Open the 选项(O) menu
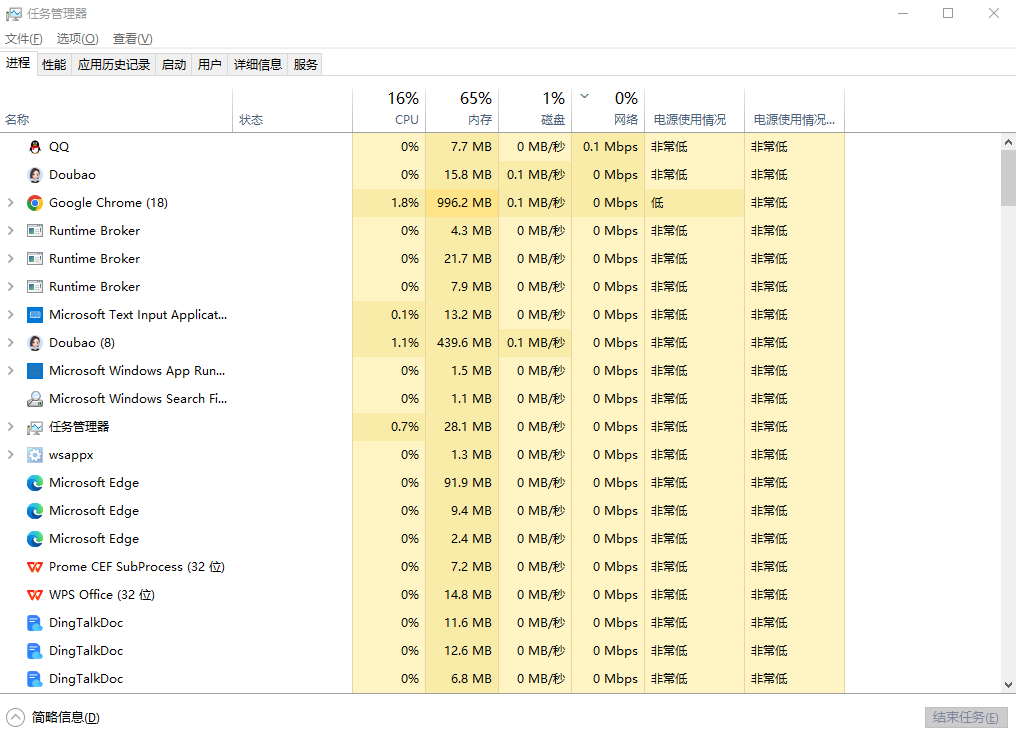This screenshot has height=738, width=1016. coord(77,39)
